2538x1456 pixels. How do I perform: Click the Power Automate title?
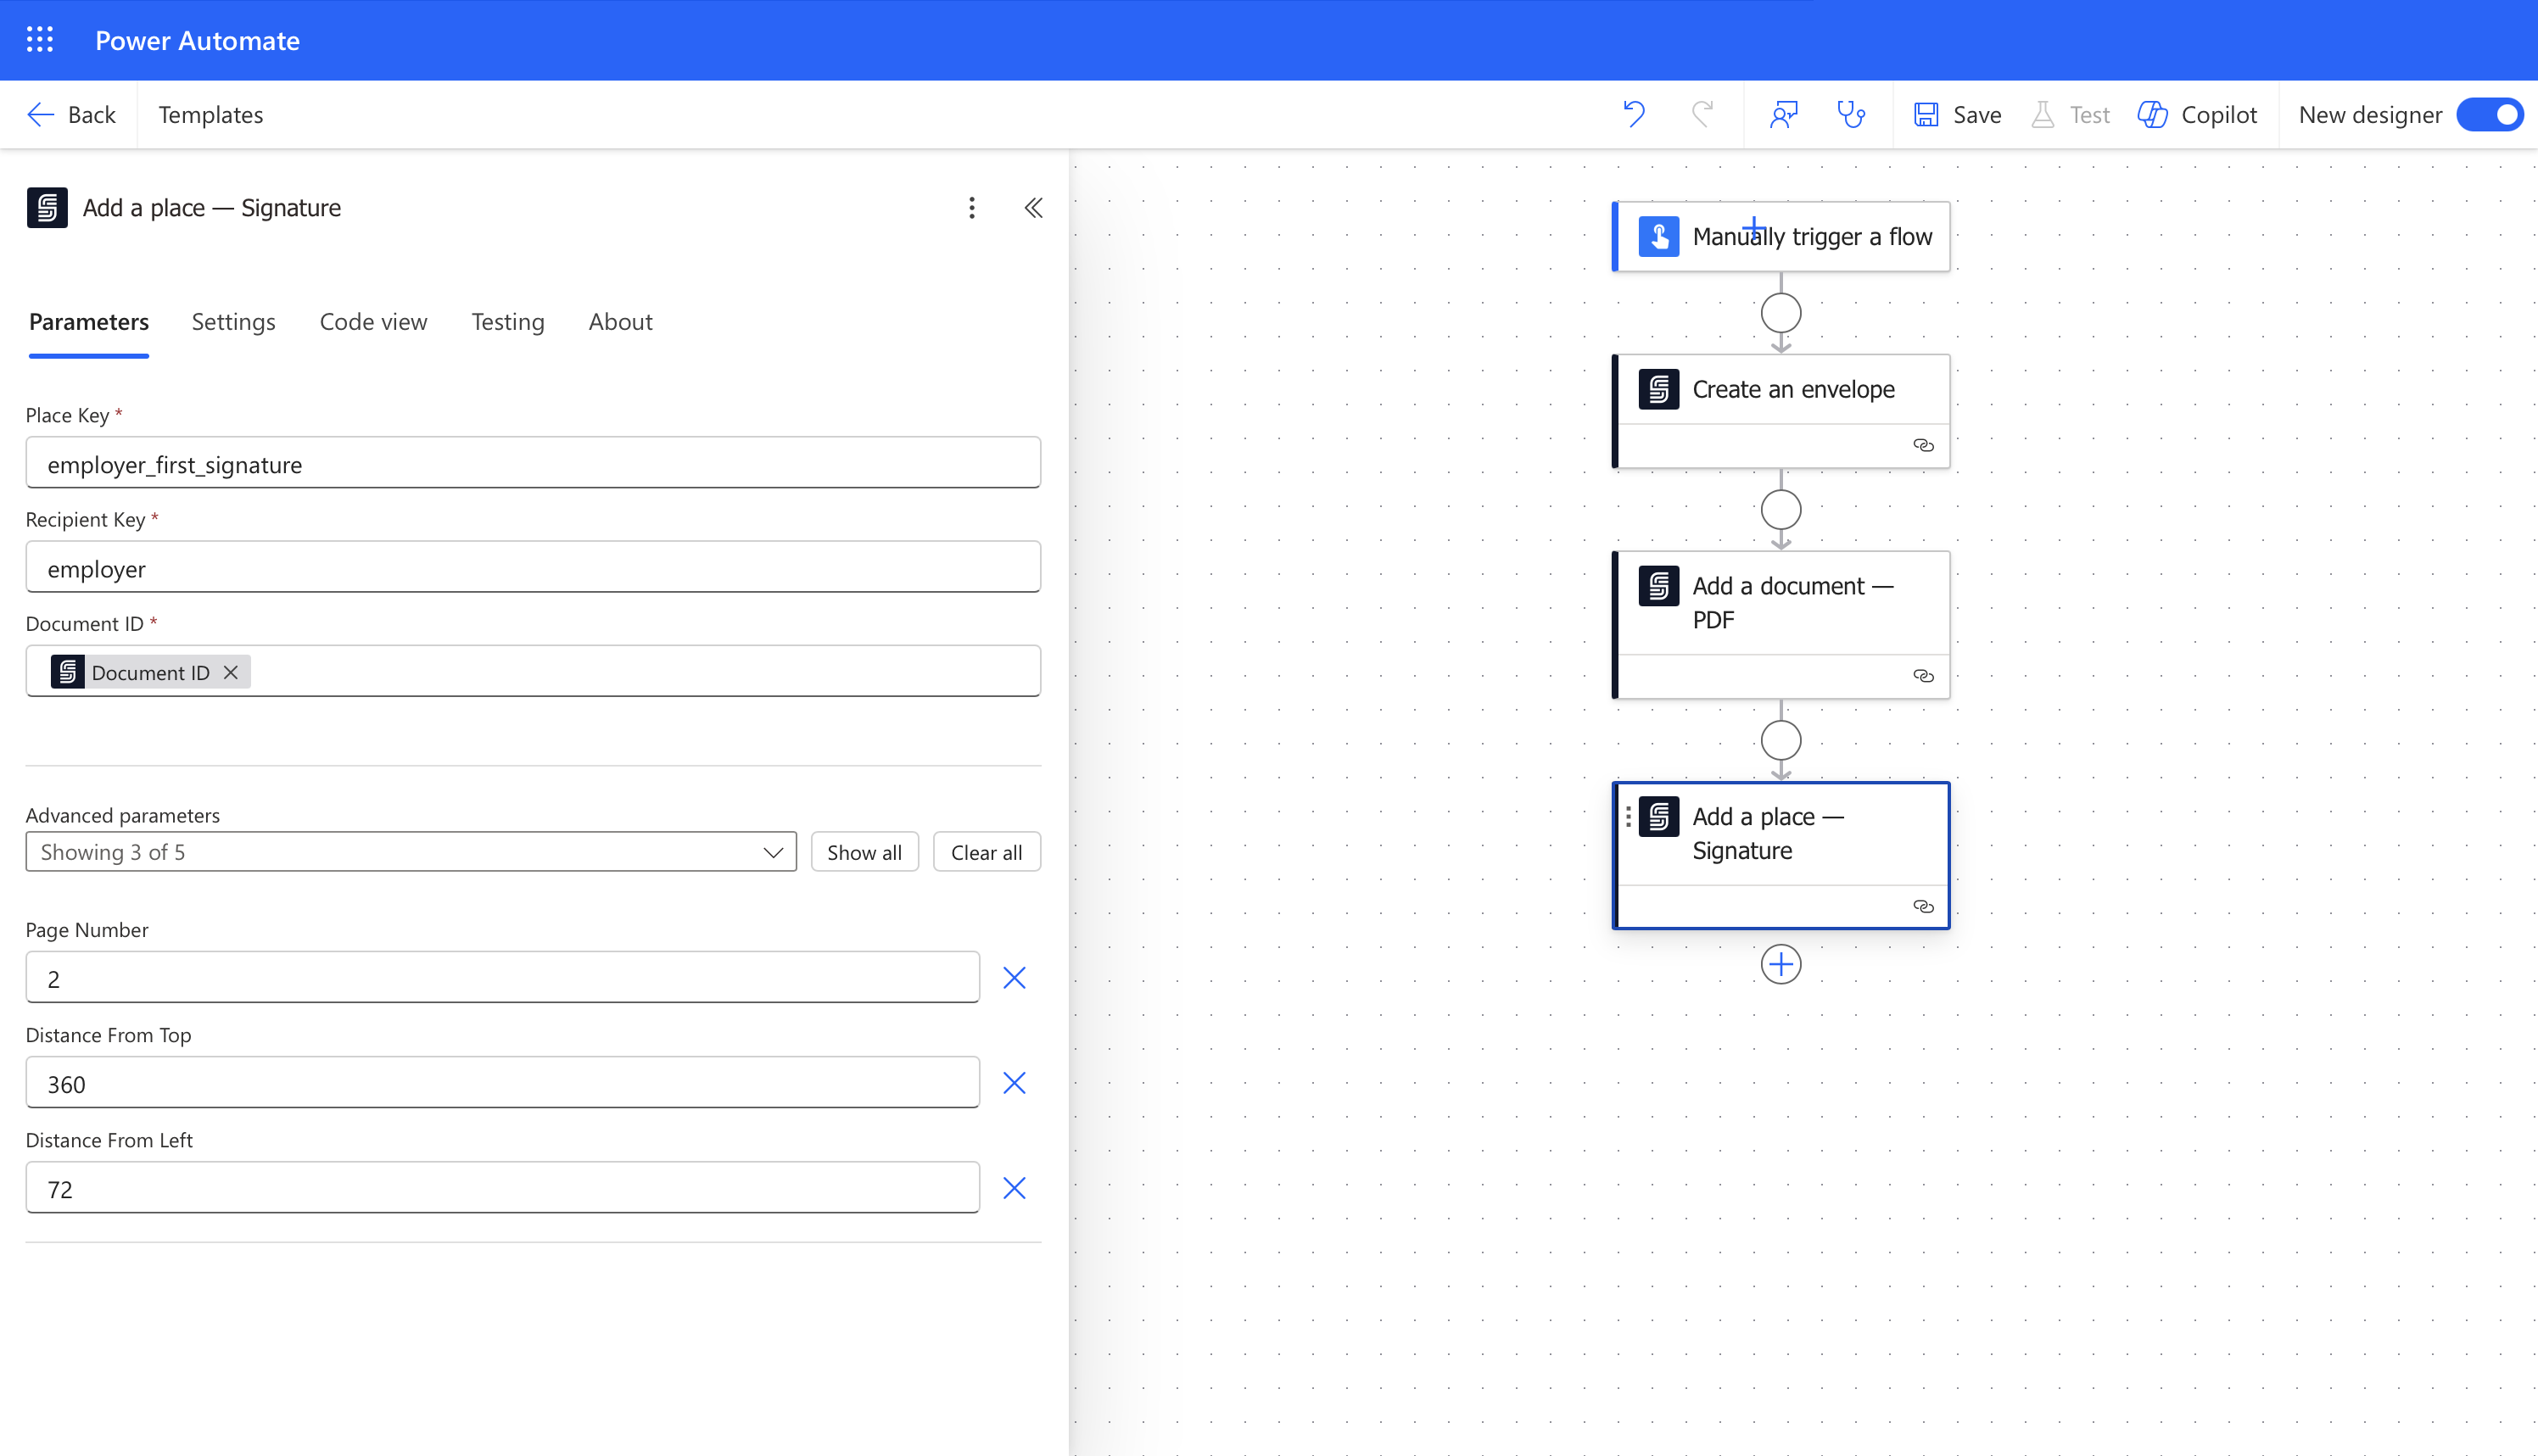coord(198,41)
